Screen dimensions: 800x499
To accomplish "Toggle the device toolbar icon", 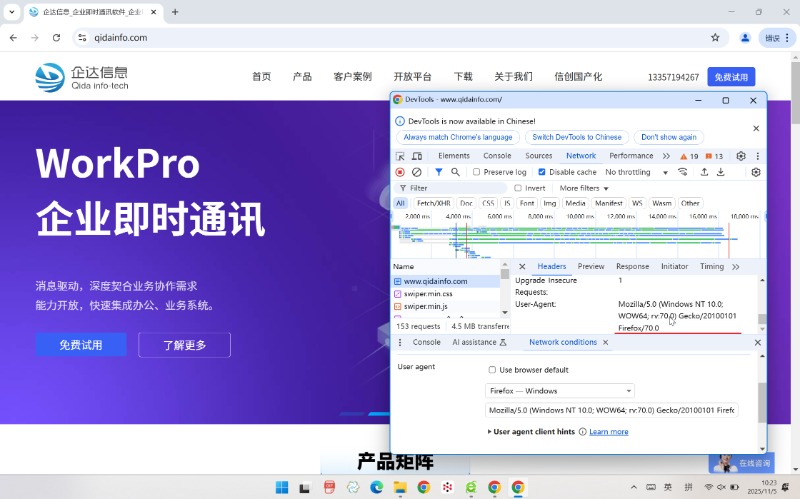I will [x=416, y=156].
